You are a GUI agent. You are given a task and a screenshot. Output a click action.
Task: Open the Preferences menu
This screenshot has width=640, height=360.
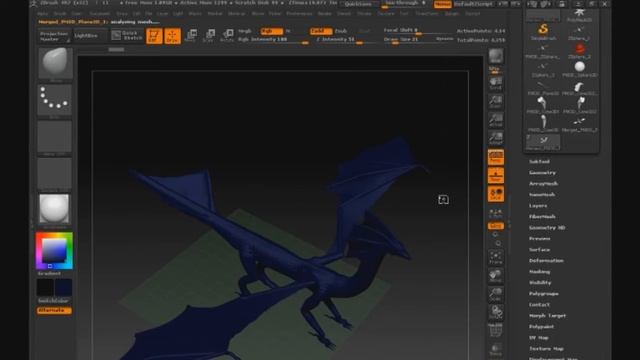pos(299,13)
